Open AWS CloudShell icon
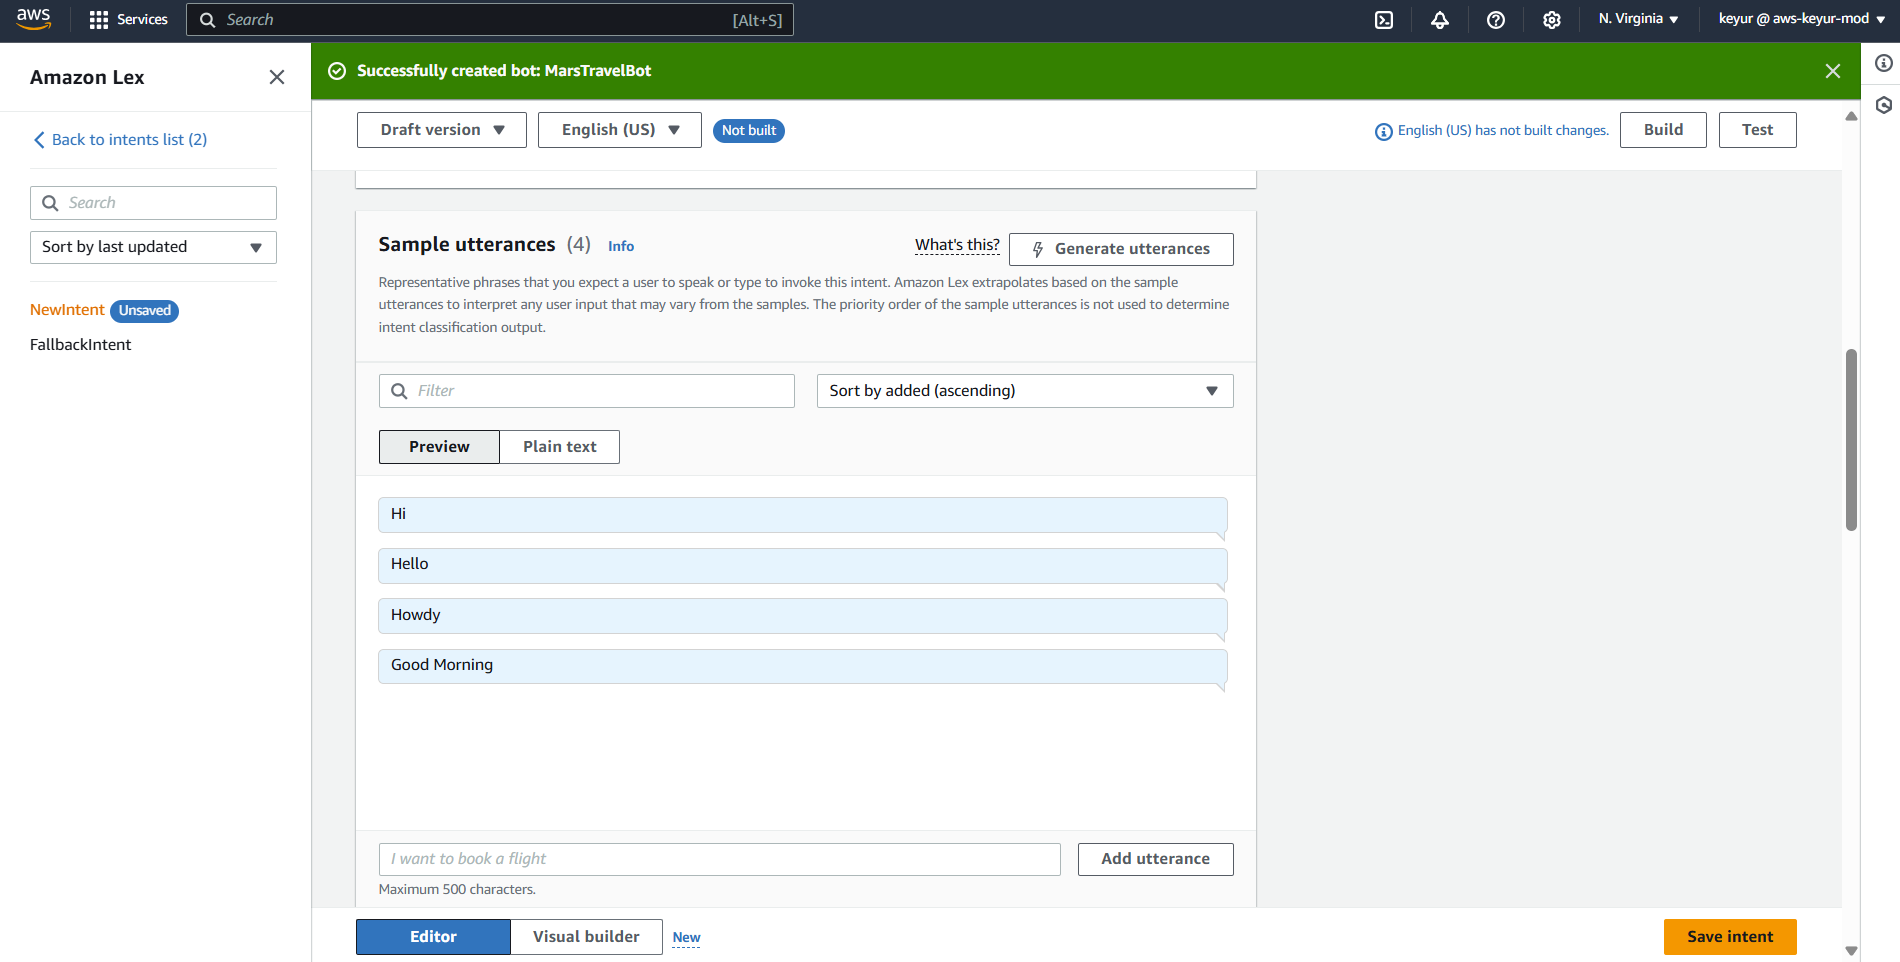This screenshot has width=1900, height=962. (x=1384, y=20)
